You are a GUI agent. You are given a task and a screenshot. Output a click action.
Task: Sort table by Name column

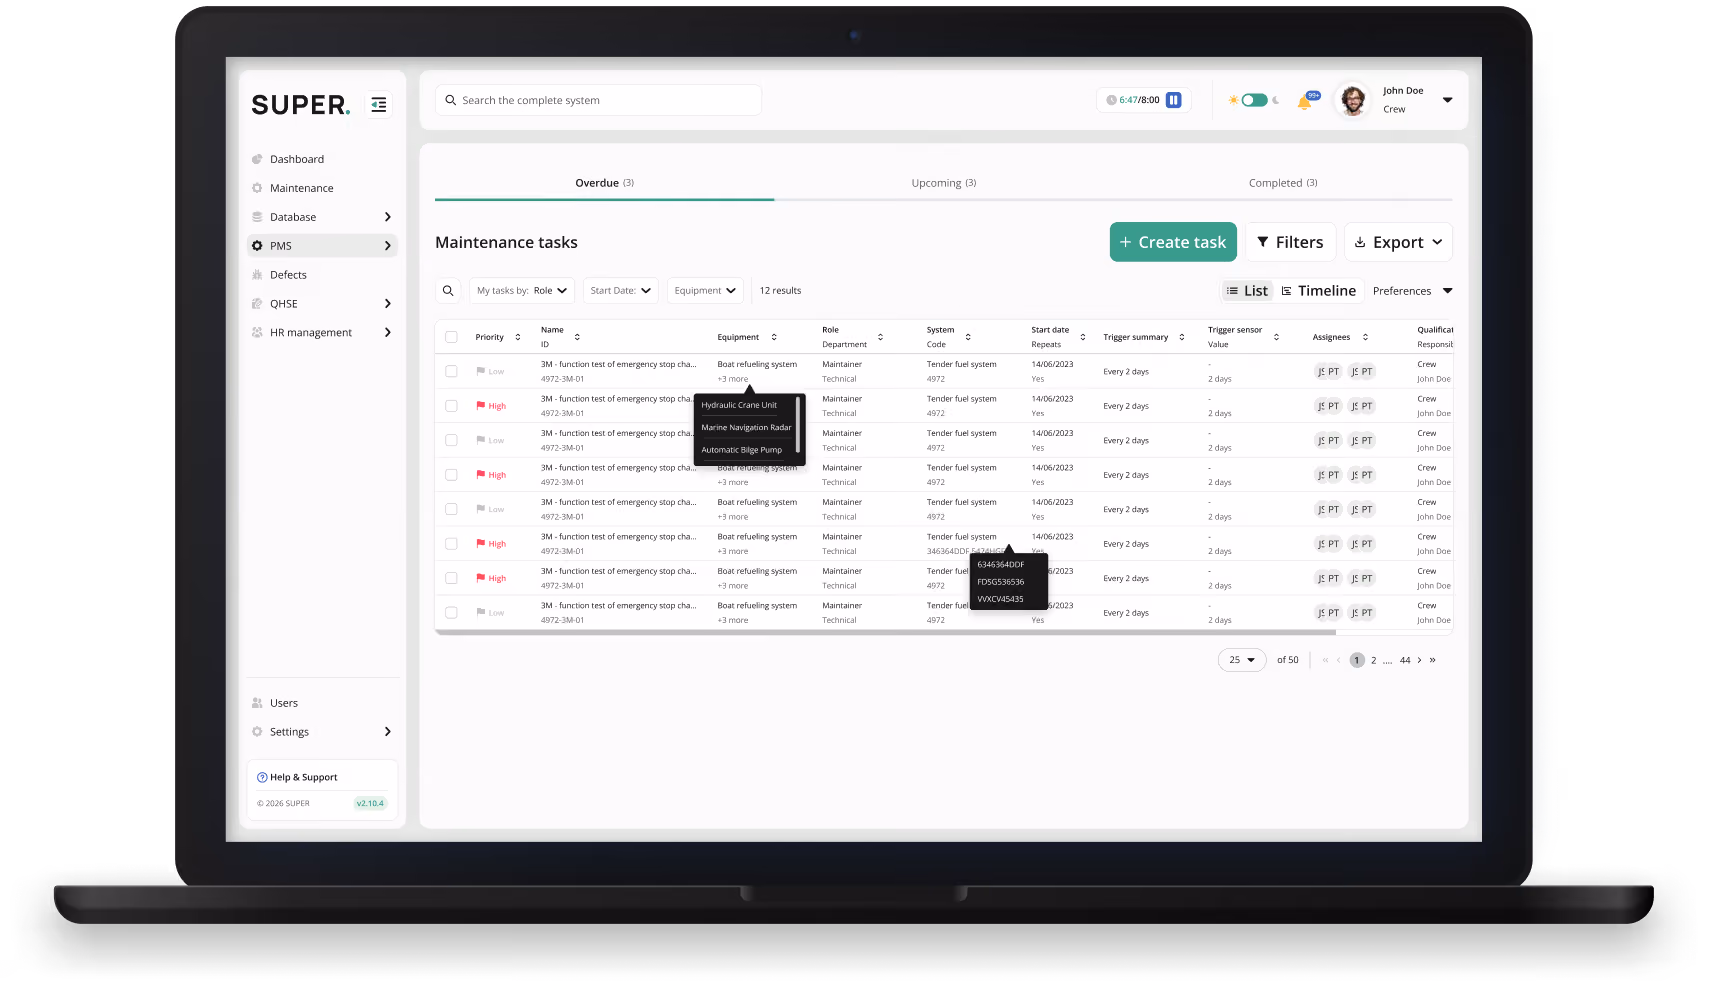(577, 337)
